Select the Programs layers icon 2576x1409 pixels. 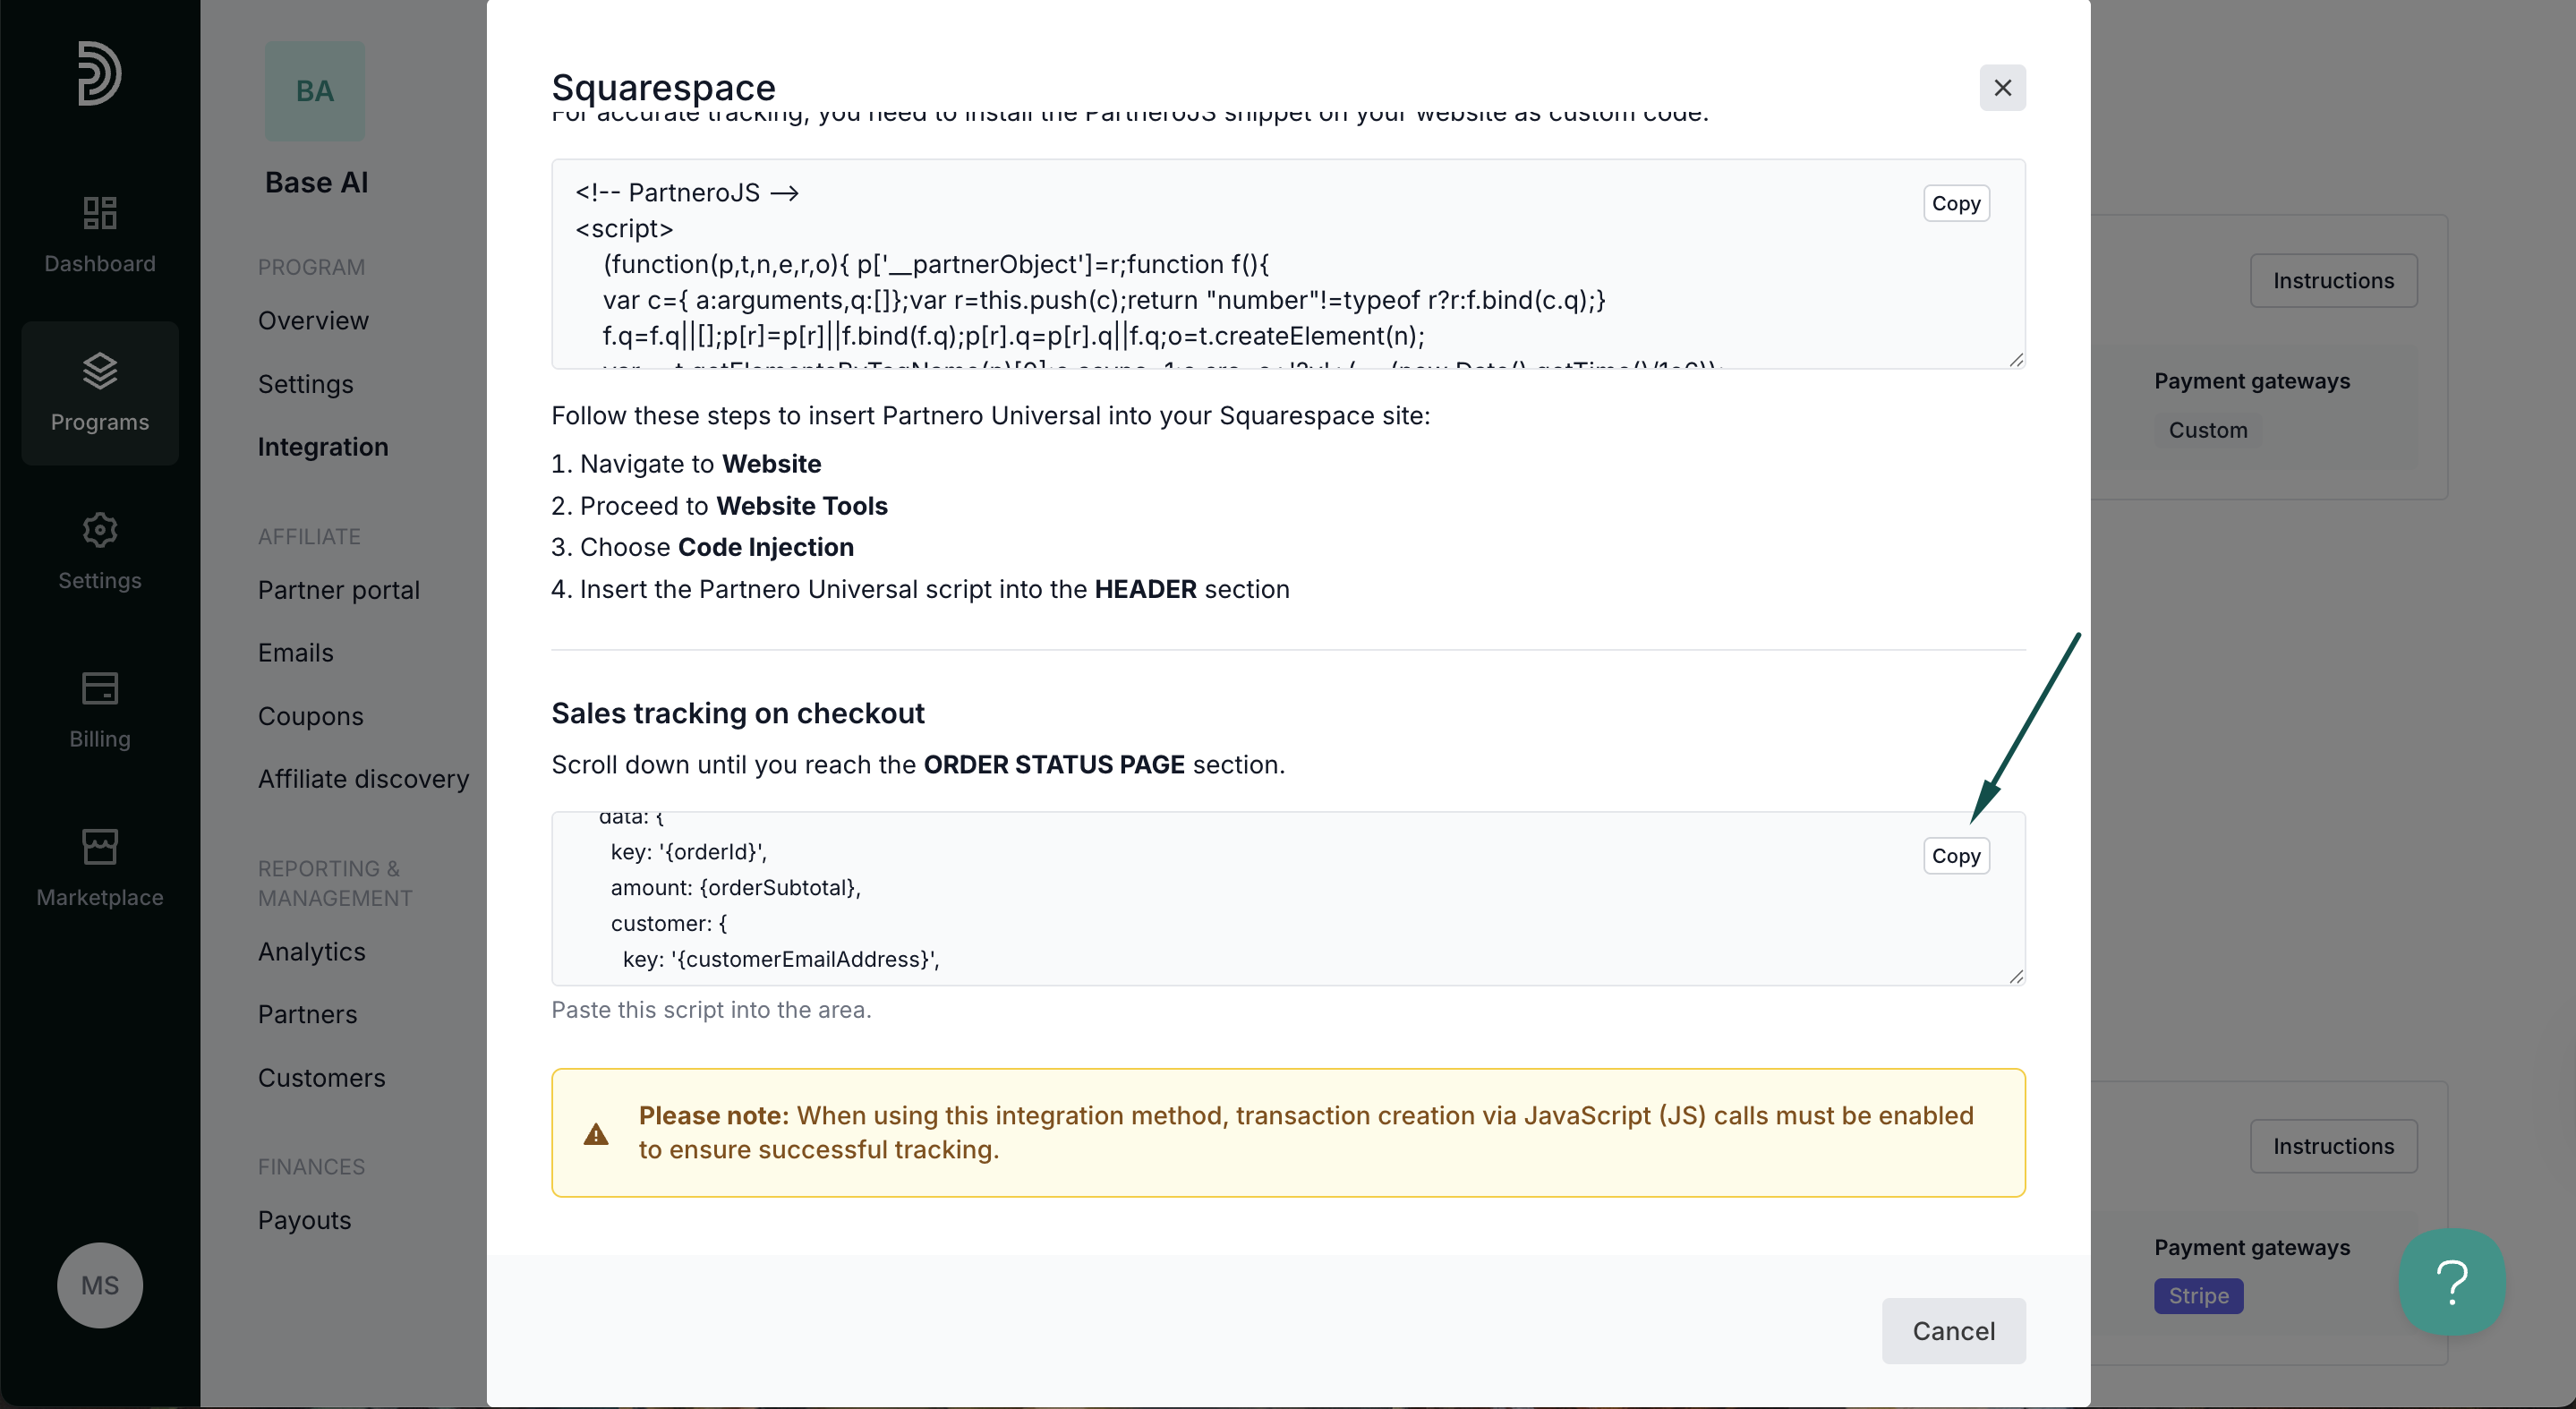[x=100, y=371]
